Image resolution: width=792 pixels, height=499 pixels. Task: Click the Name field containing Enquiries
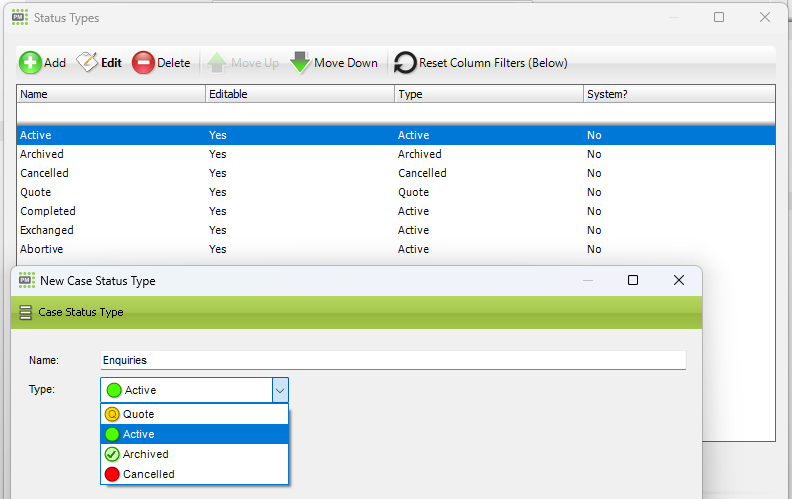click(x=393, y=360)
